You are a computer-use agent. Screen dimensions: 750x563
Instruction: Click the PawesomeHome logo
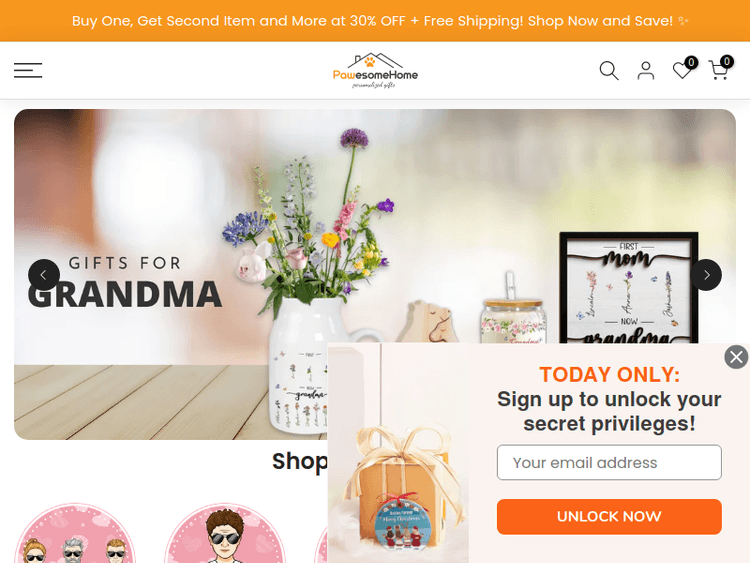tap(375, 71)
